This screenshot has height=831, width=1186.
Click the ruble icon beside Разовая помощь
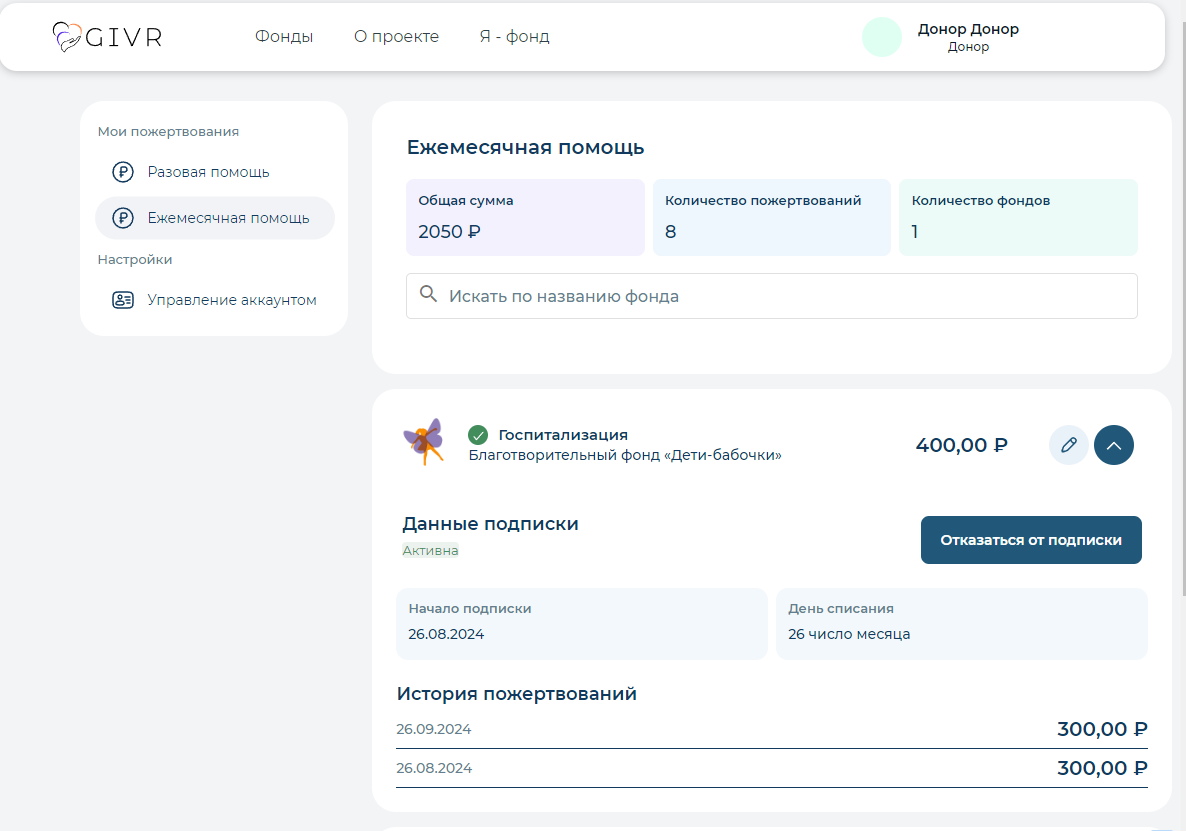[123, 172]
